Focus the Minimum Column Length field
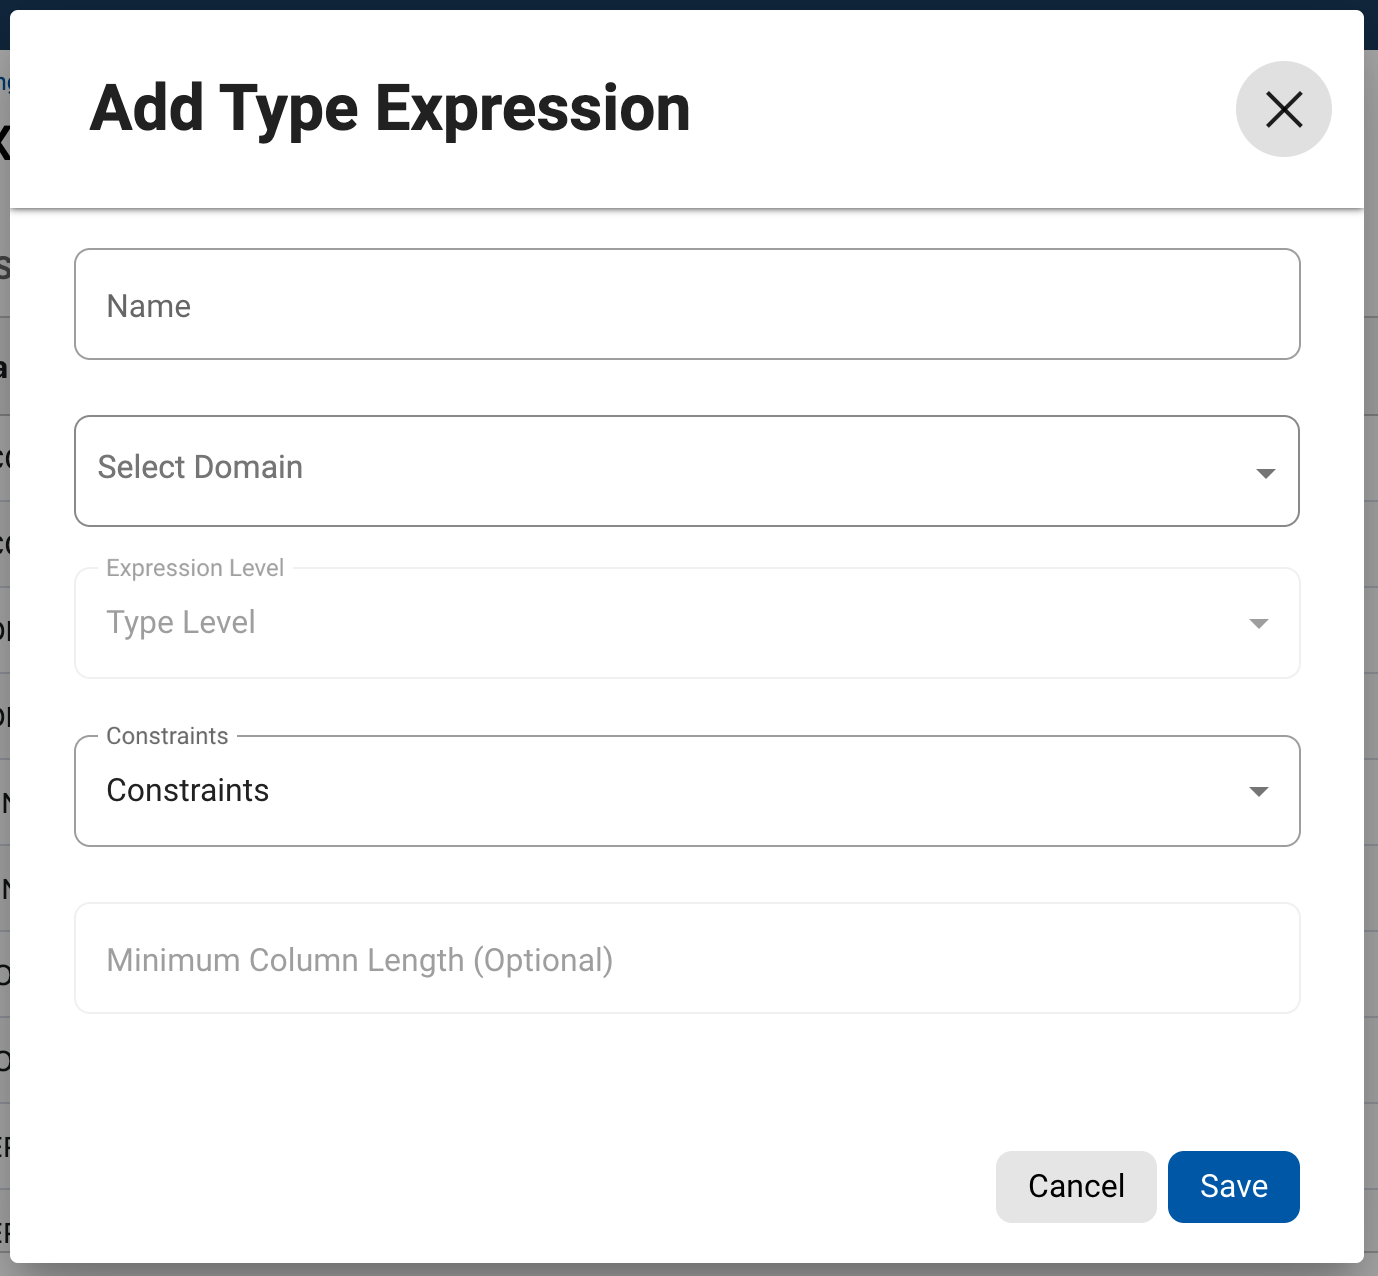The width and height of the screenshot is (1378, 1276). click(x=686, y=959)
